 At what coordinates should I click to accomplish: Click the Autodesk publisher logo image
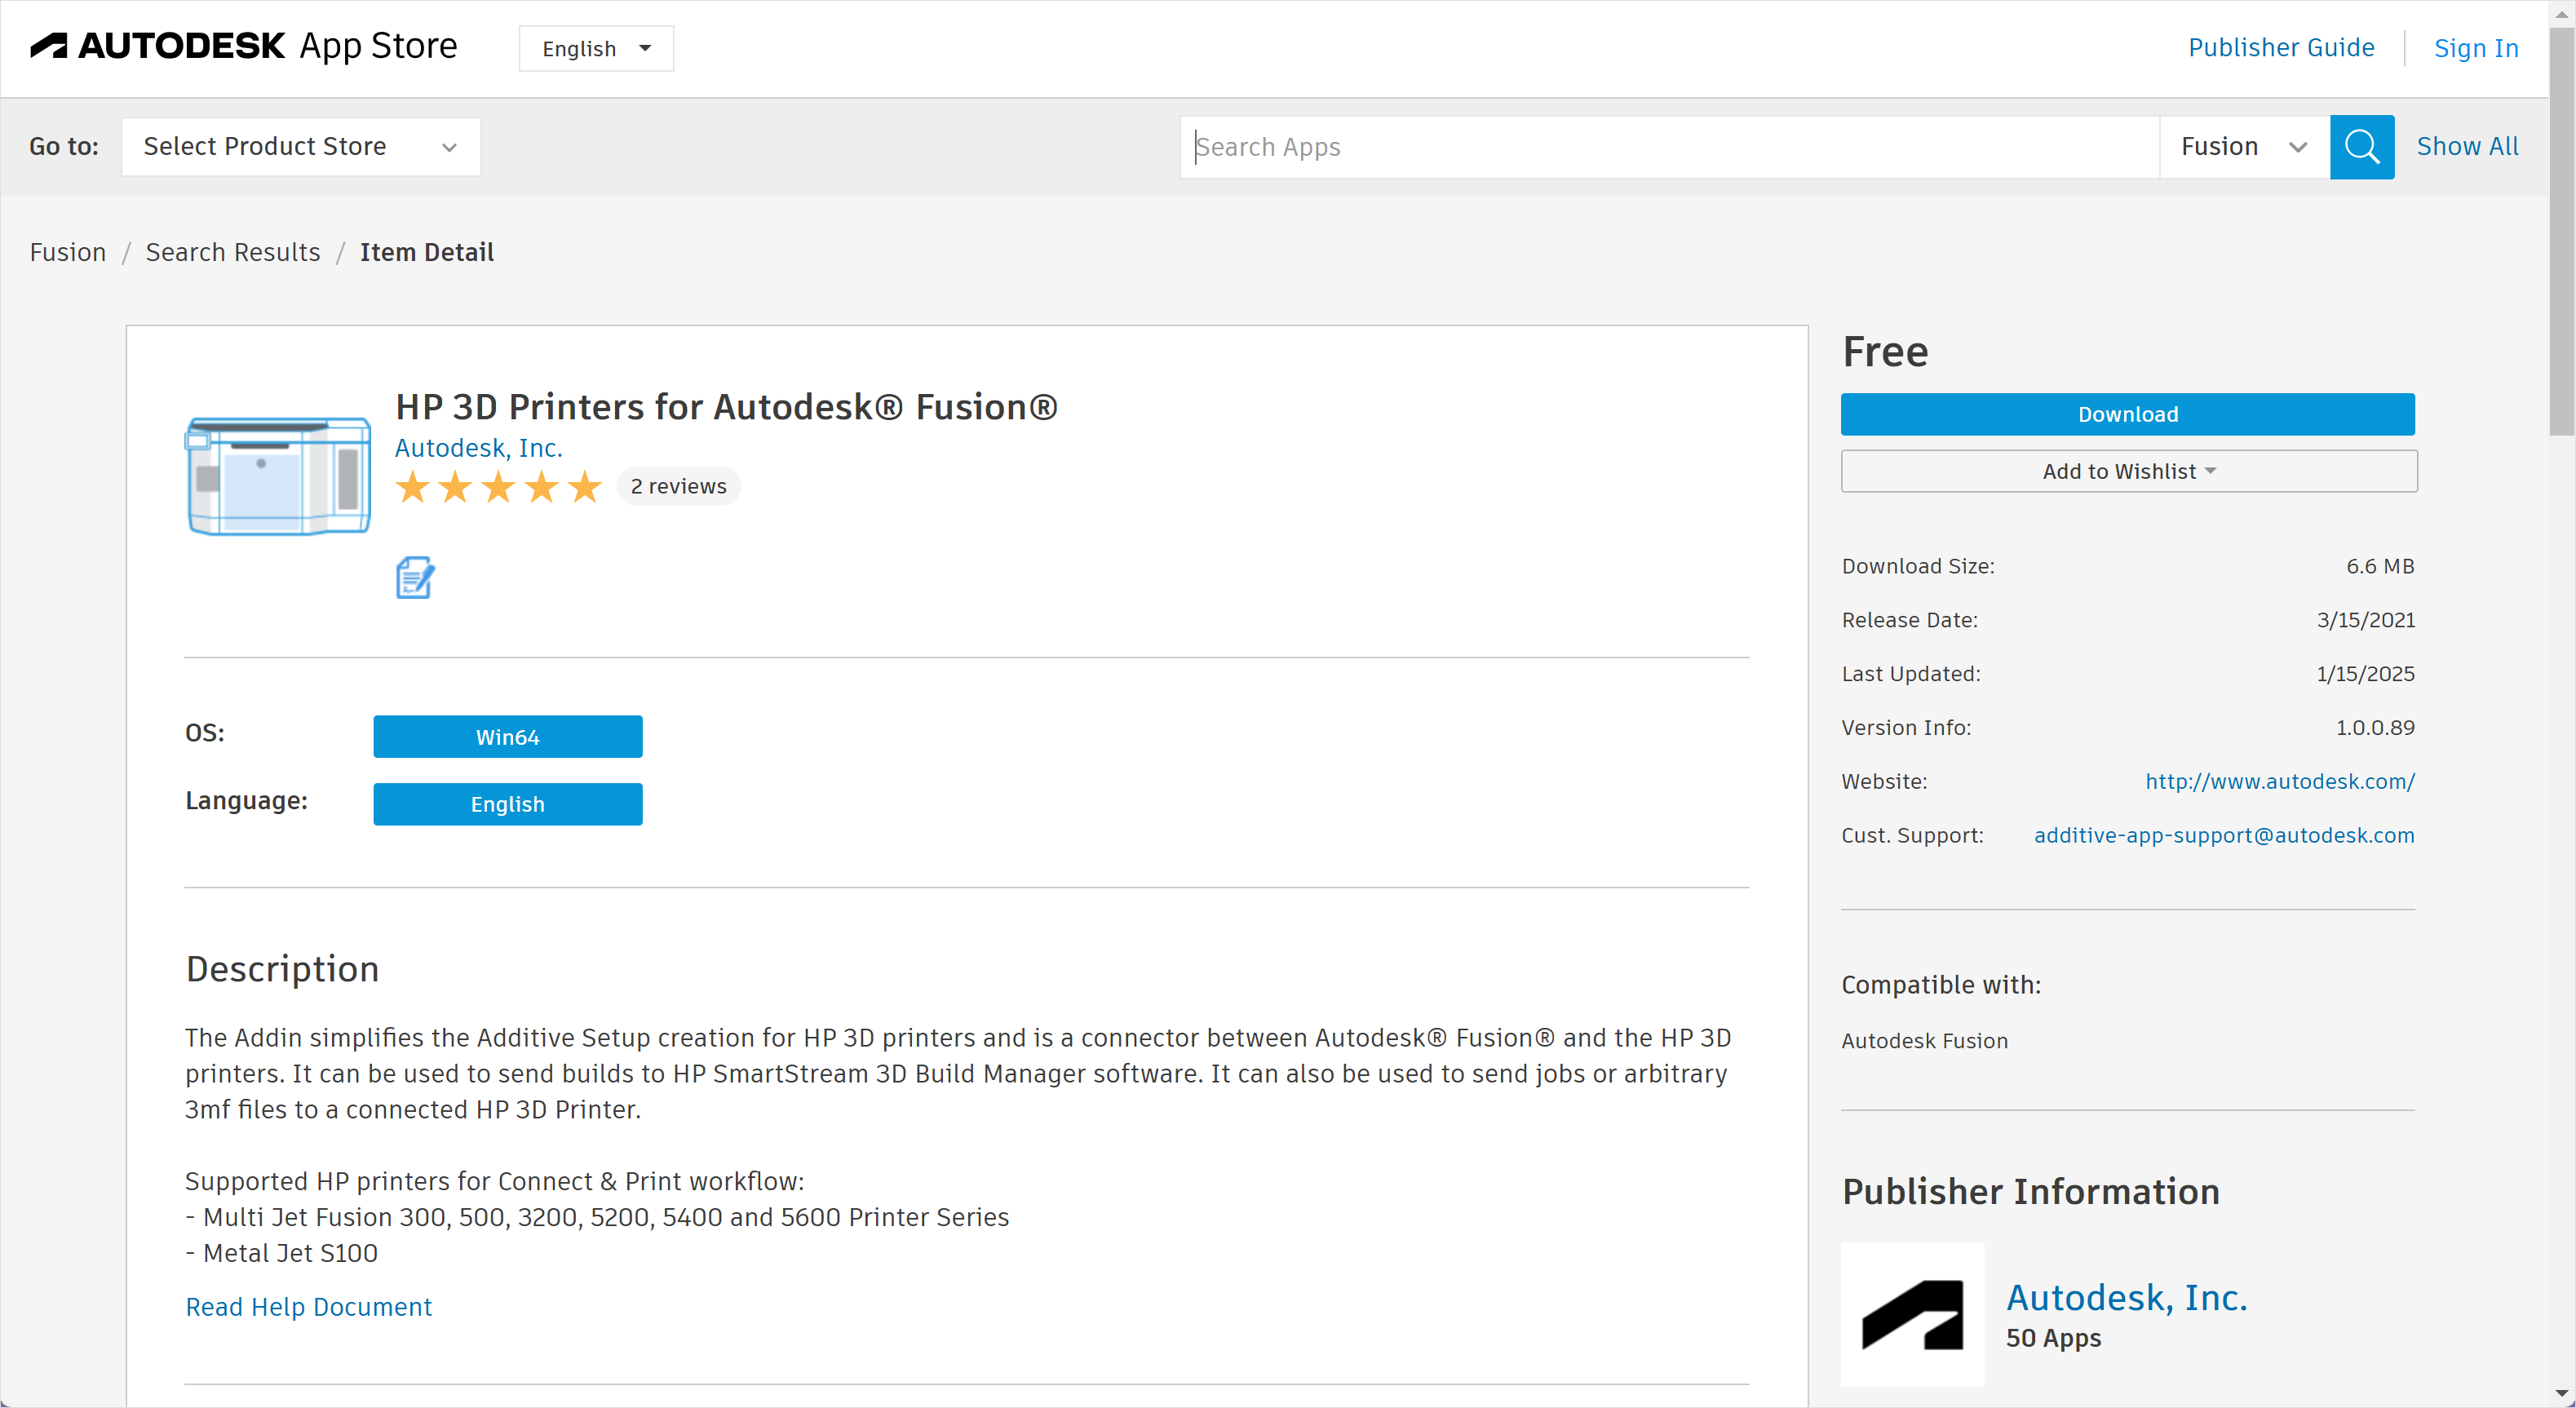click(x=1911, y=1314)
